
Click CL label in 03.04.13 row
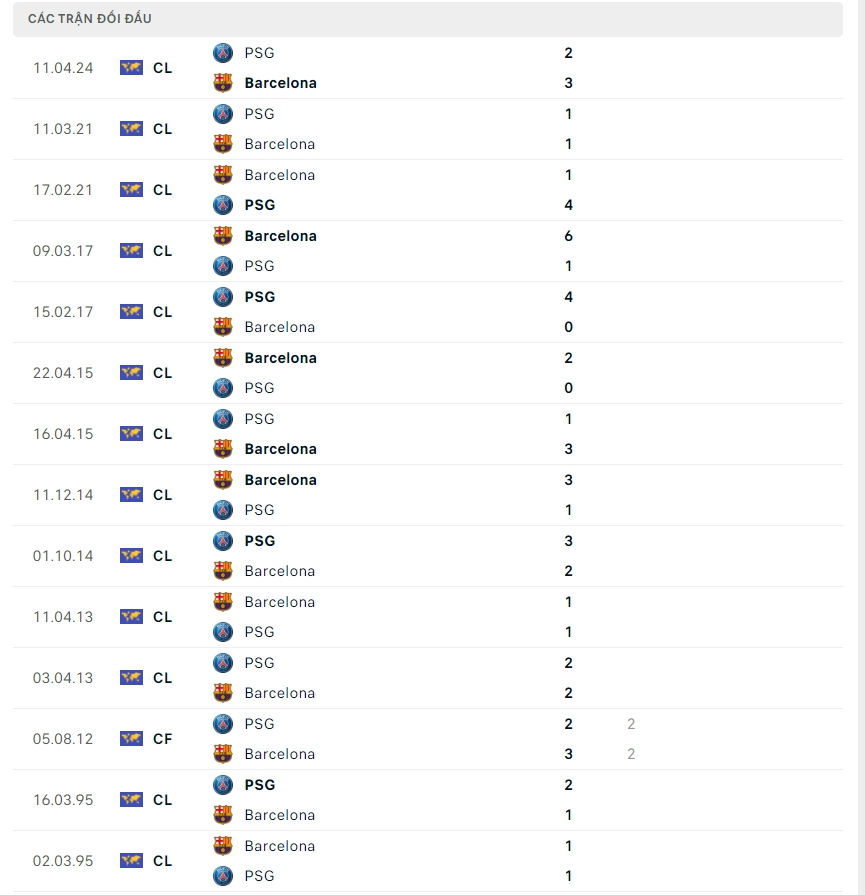coord(163,678)
